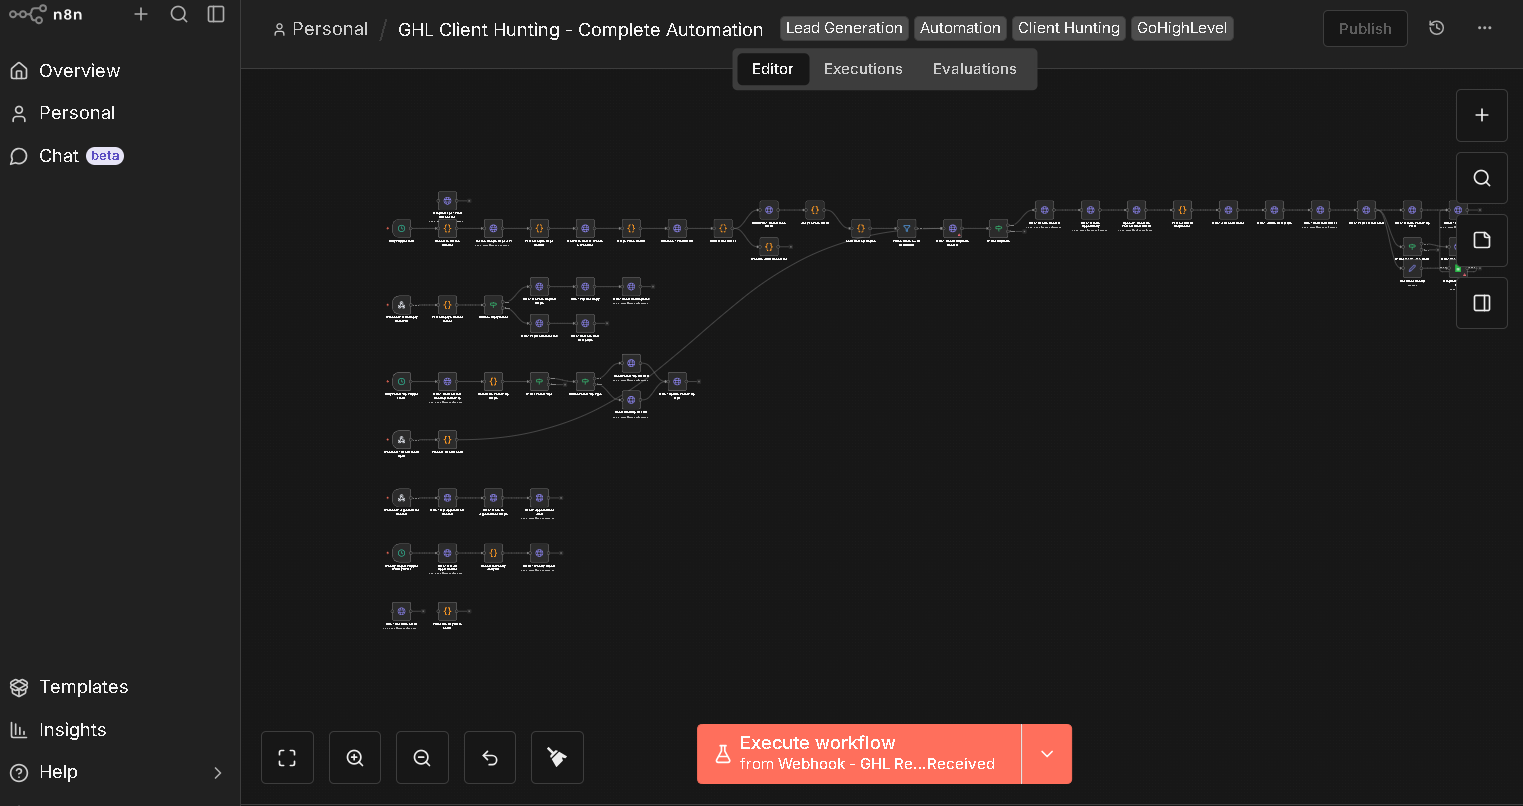Click the Lead Generation tag

[844, 28]
